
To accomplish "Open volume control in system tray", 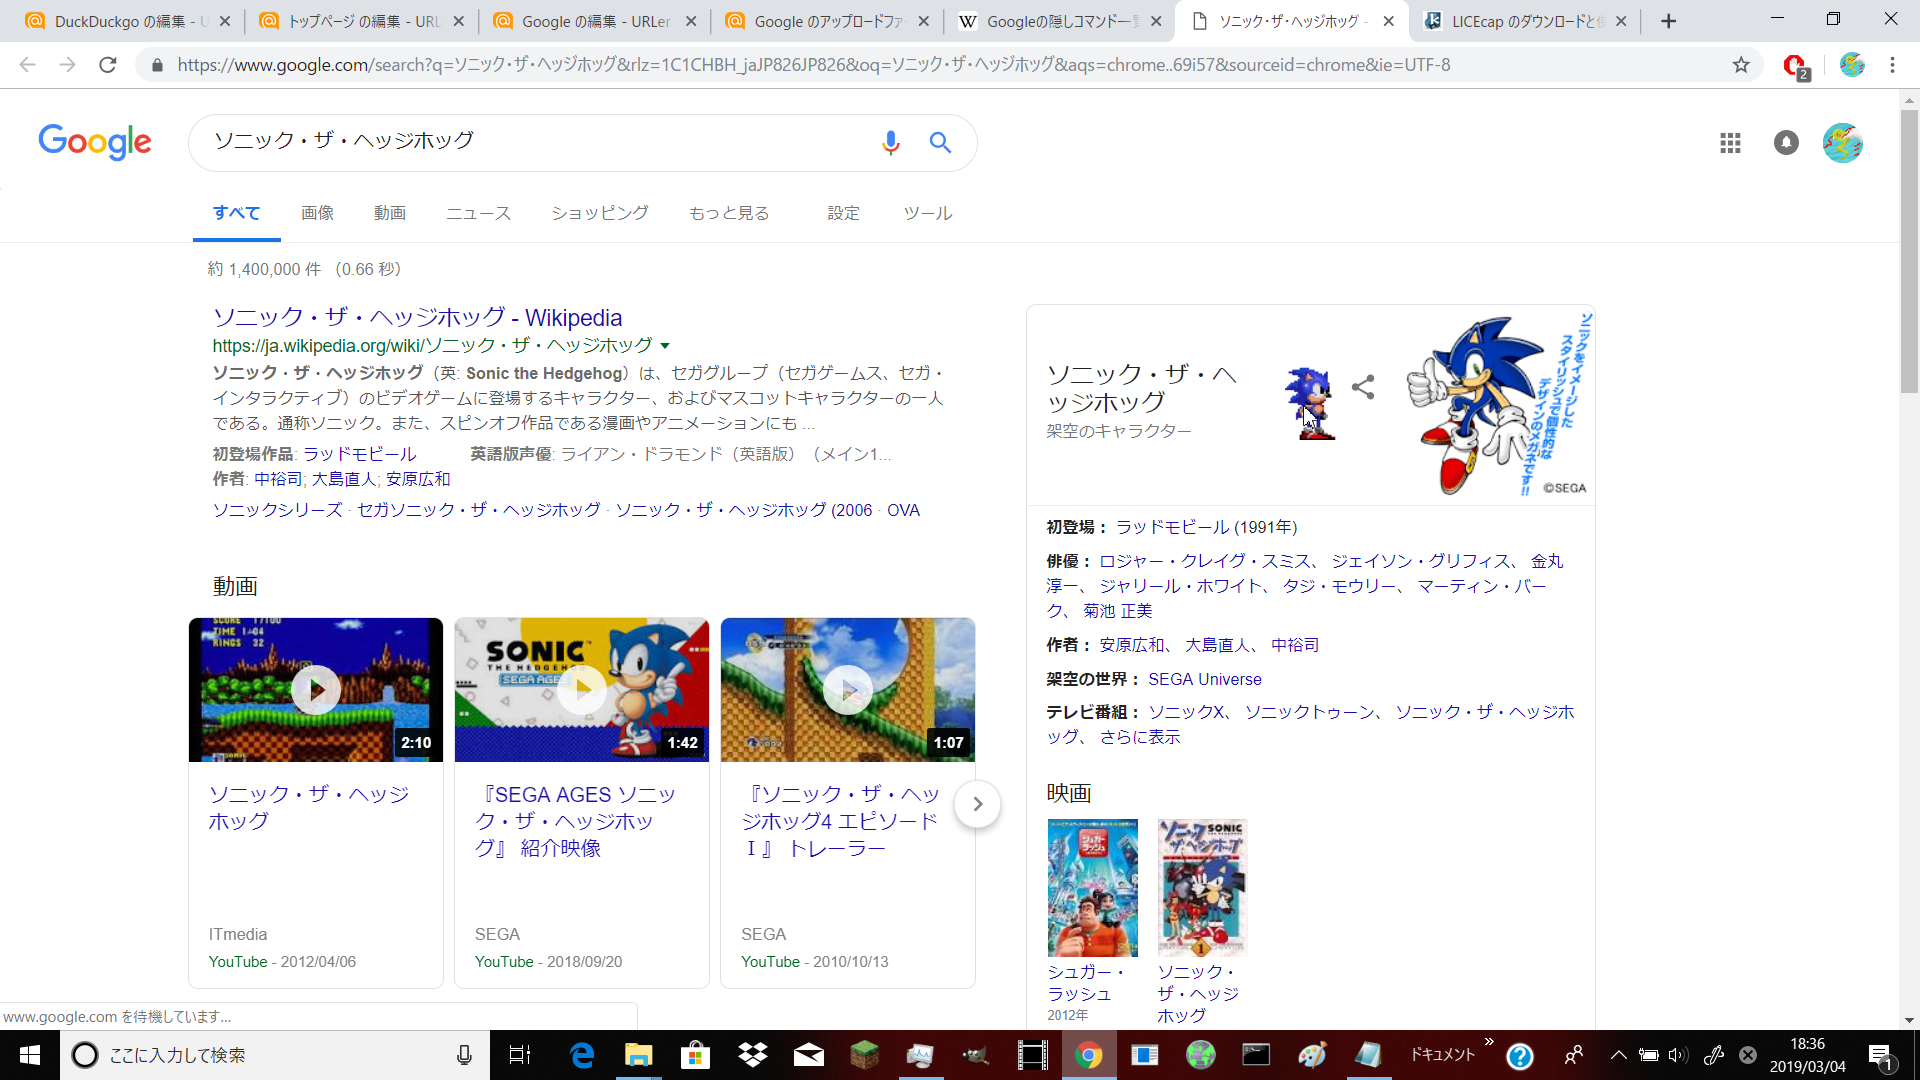I will click(1678, 1055).
